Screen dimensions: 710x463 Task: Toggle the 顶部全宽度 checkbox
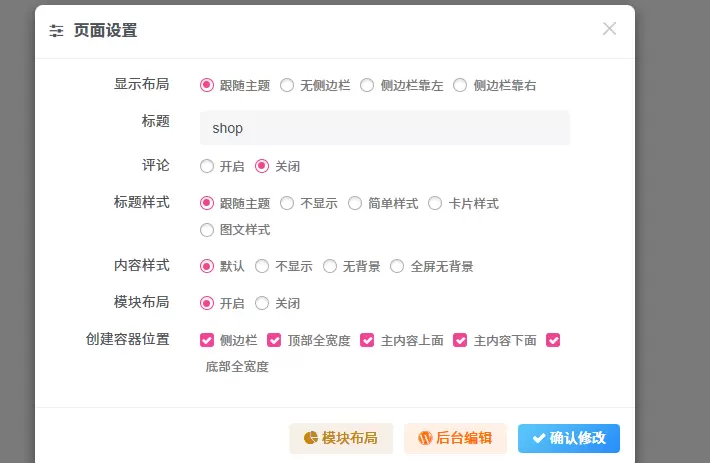(274, 340)
